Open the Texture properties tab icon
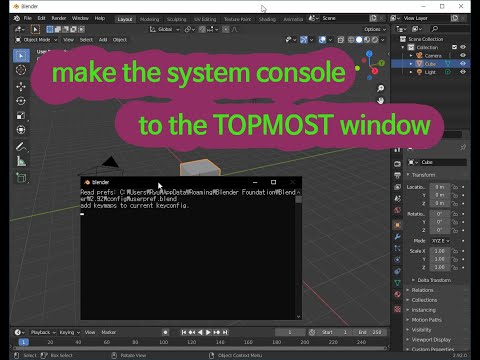 click(397, 309)
